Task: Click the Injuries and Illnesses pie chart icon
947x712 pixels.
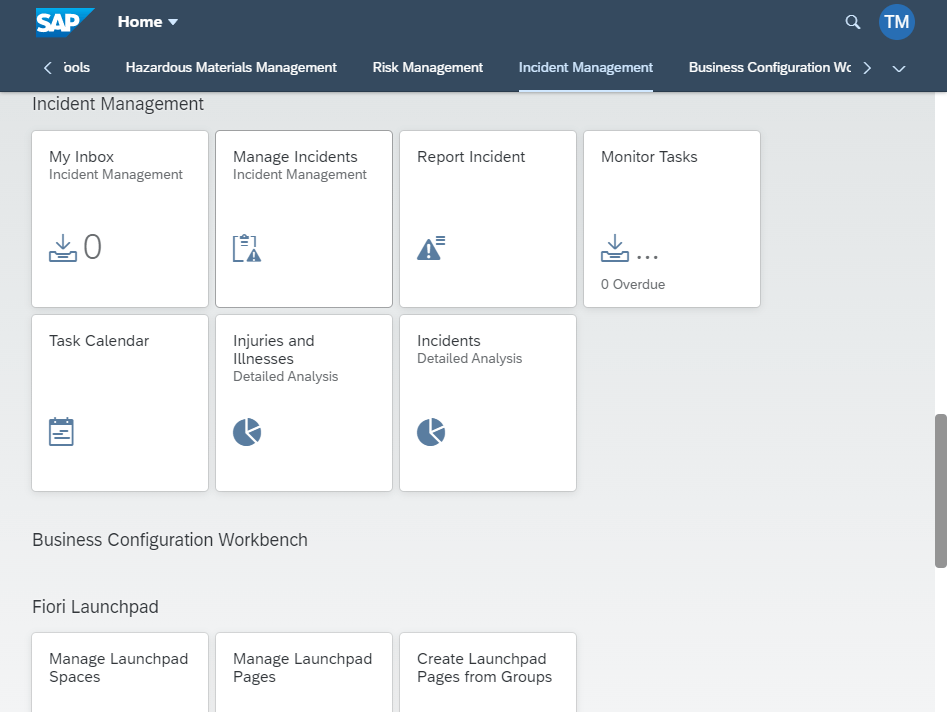Action: (247, 432)
